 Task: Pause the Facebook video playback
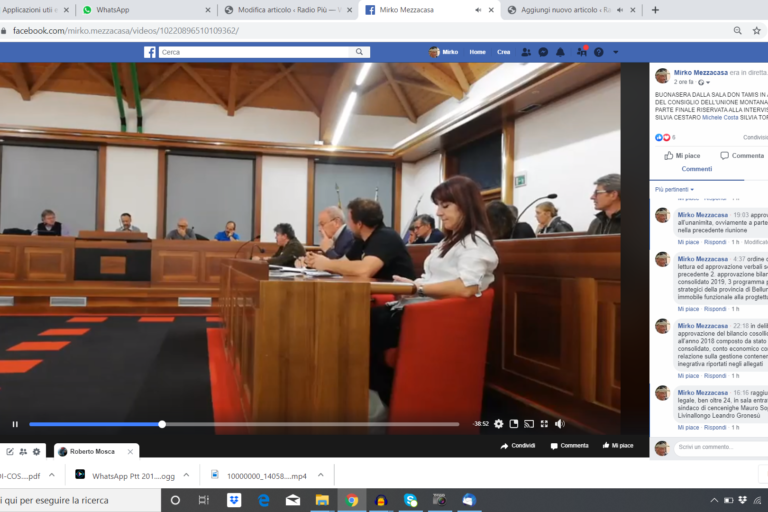14,424
